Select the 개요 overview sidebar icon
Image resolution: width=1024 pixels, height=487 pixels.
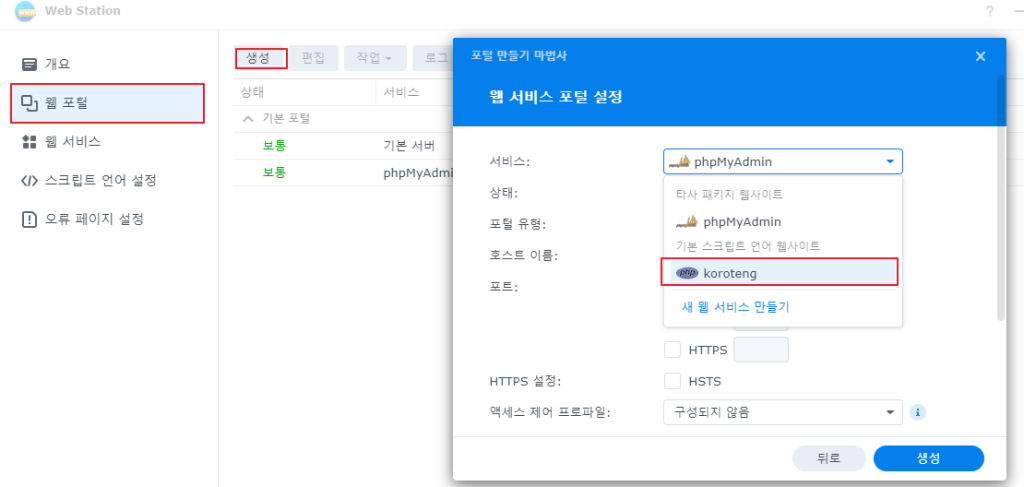[29, 64]
